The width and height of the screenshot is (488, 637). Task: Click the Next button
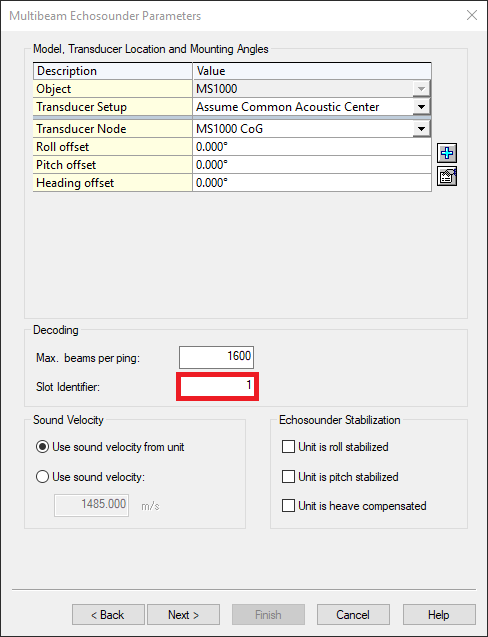tap(183, 615)
